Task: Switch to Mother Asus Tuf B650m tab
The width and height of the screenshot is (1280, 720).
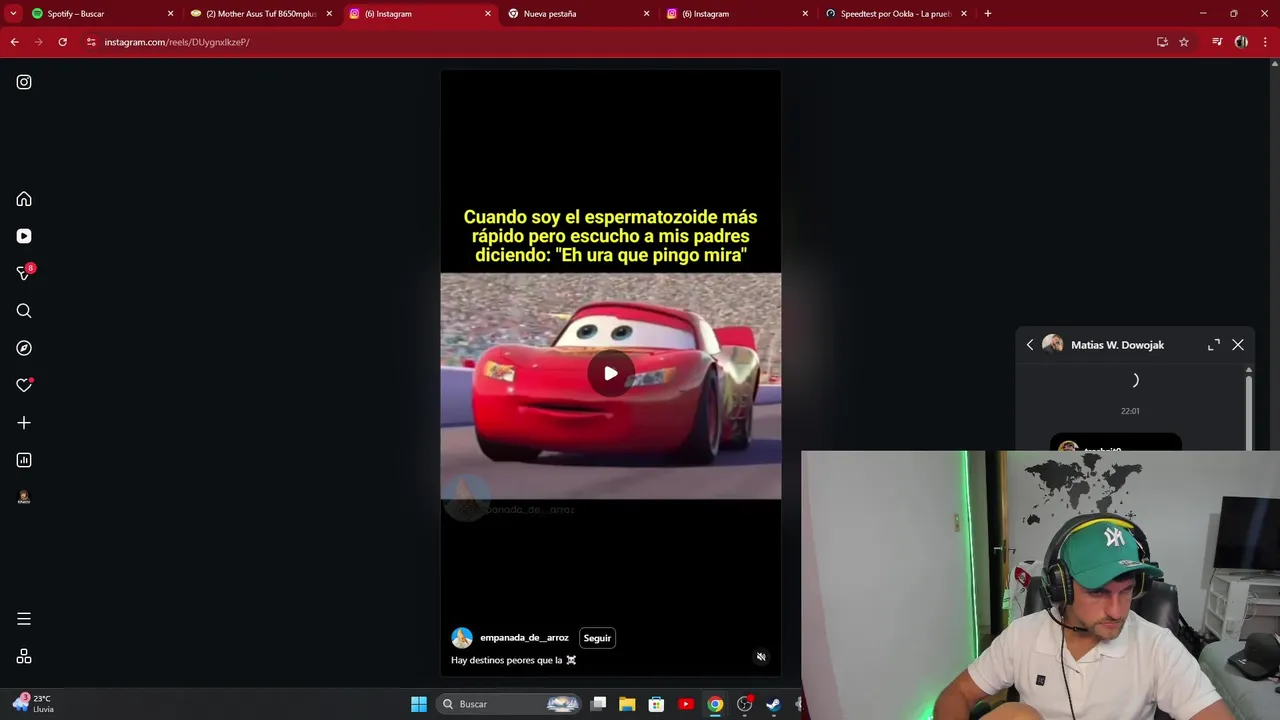Action: pyautogui.click(x=260, y=14)
